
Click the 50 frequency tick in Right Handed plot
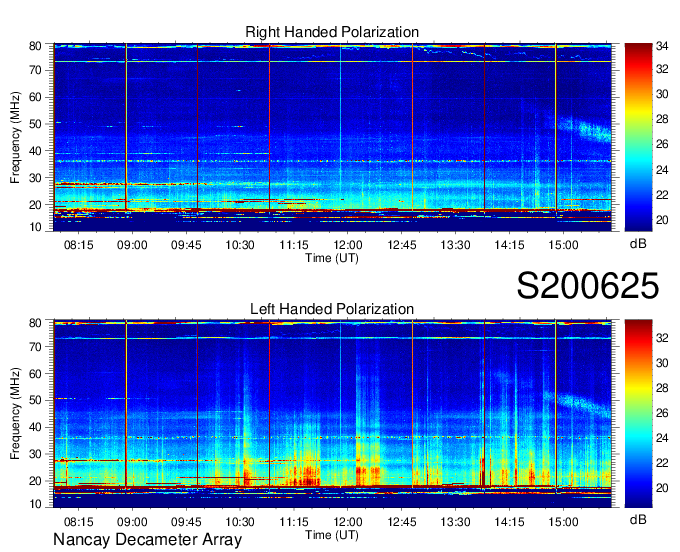click(36, 124)
